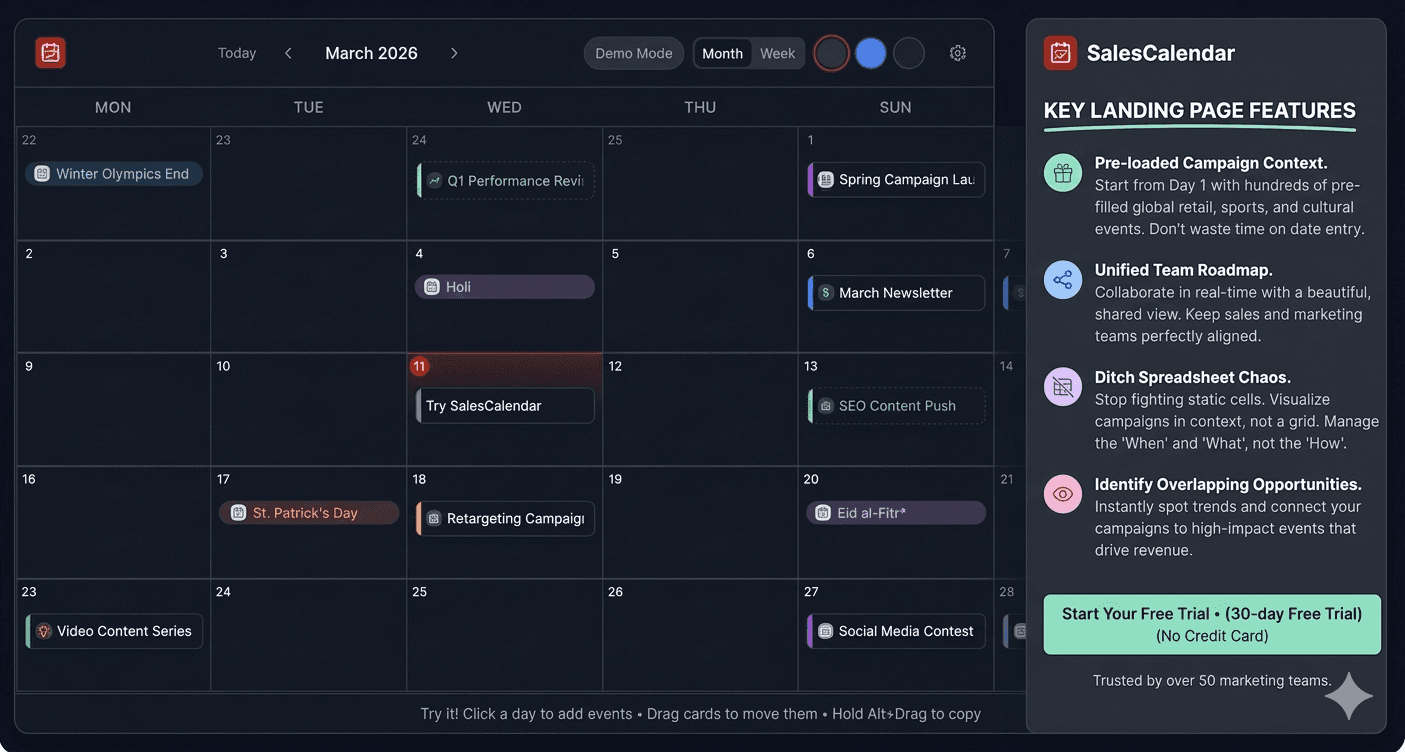Click the Retargeting Campaign event
This screenshot has height=752, width=1405.
[505, 519]
